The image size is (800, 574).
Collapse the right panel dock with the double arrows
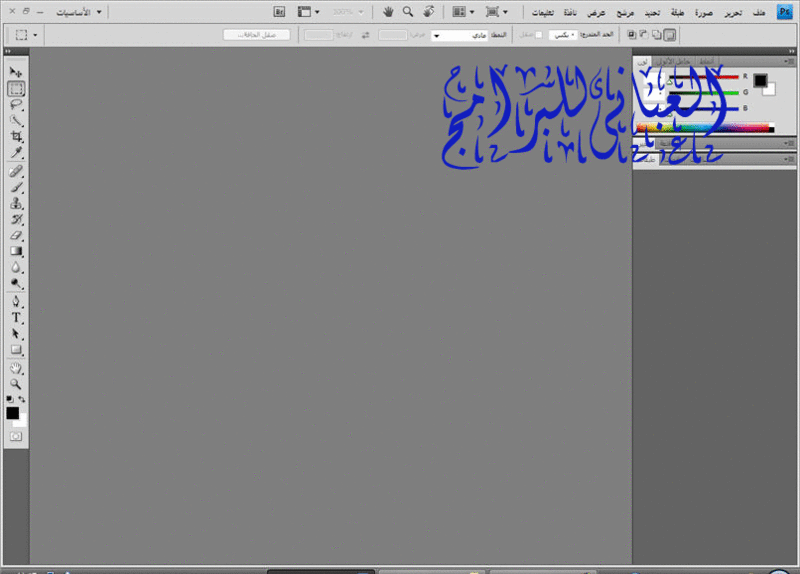(x=791, y=51)
